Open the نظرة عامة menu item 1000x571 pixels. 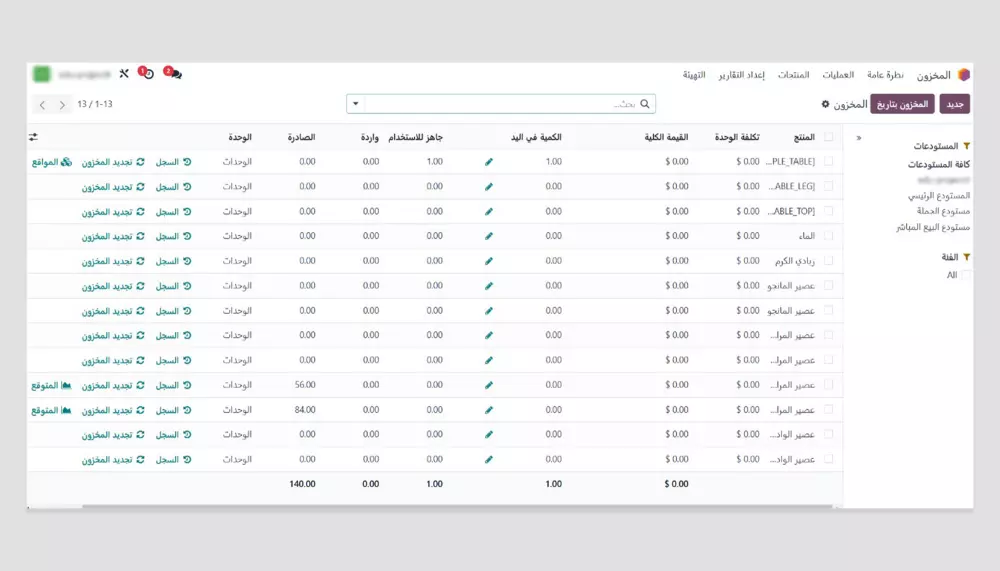(885, 75)
